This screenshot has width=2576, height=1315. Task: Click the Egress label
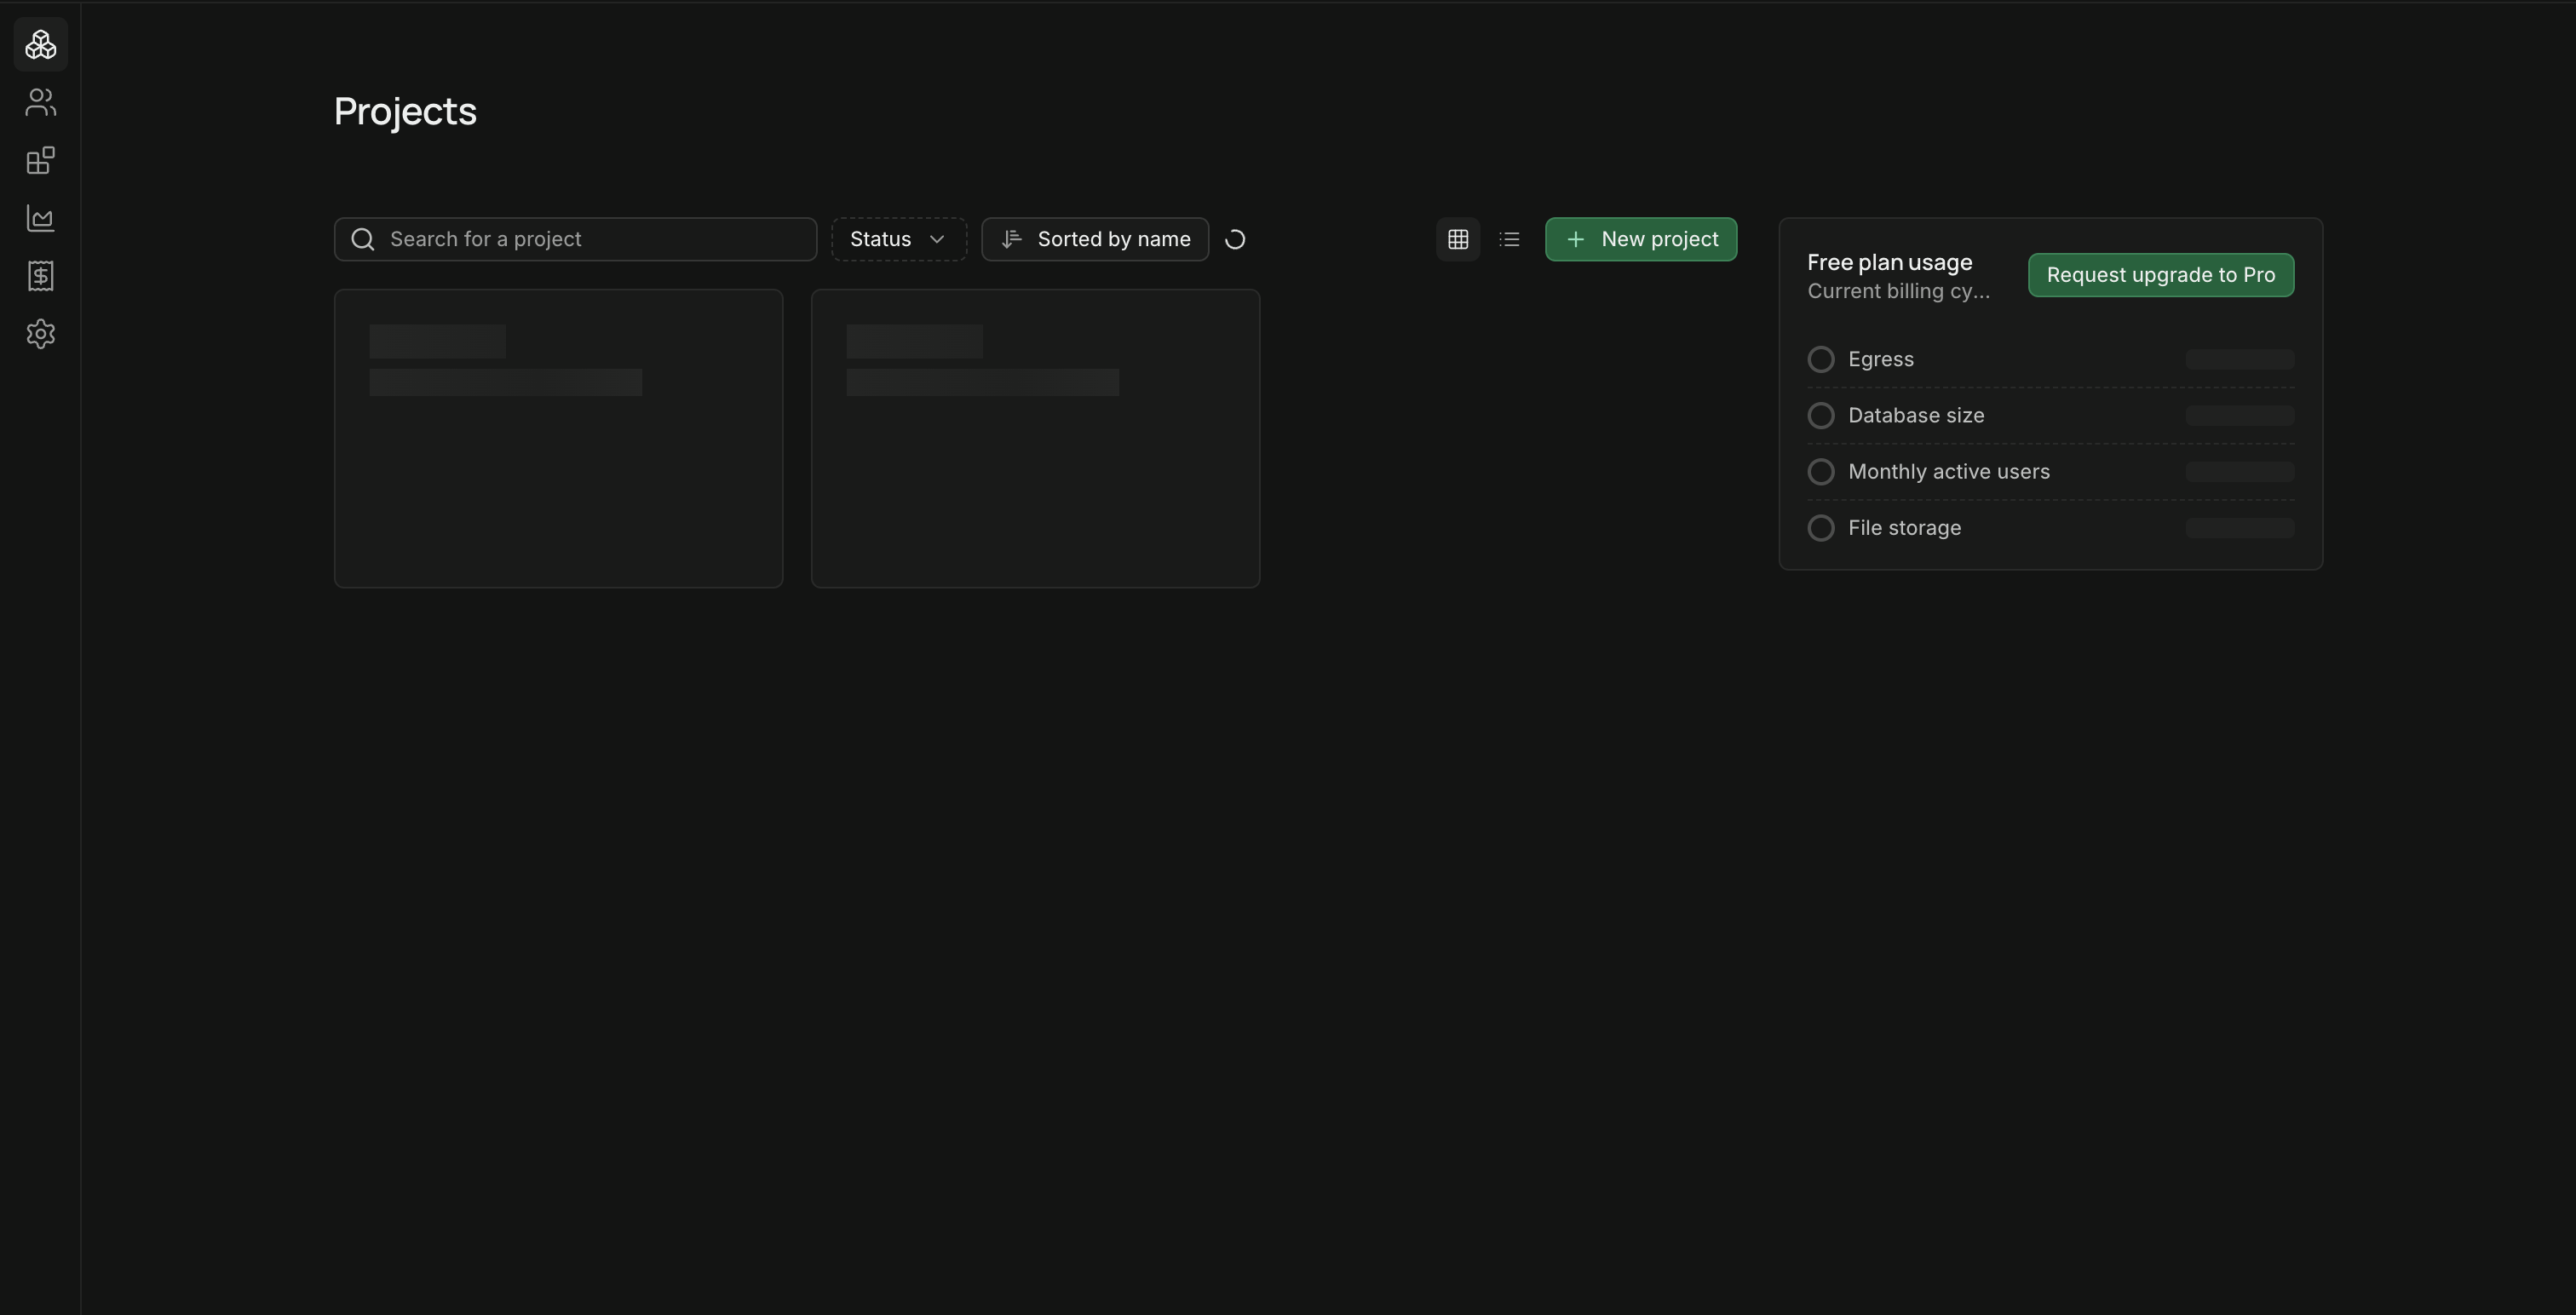(1881, 359)
